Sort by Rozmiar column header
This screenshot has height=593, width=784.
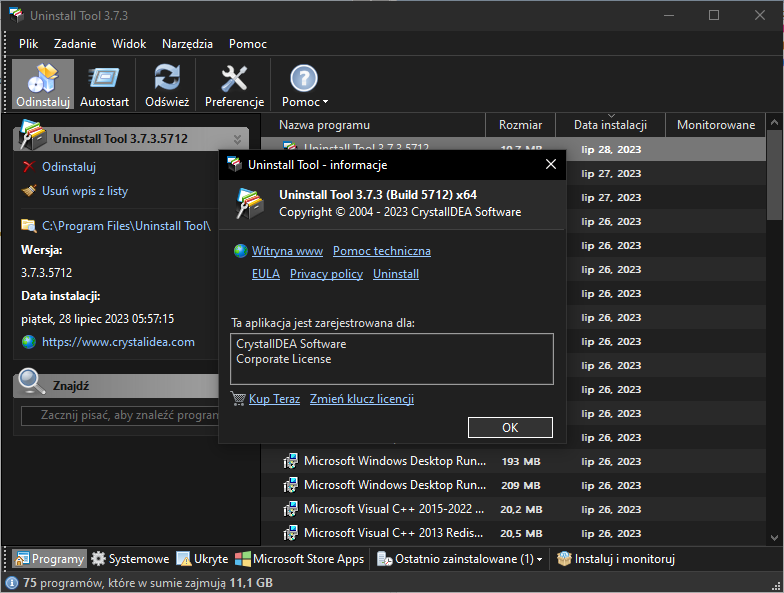(x=520, y=125)
